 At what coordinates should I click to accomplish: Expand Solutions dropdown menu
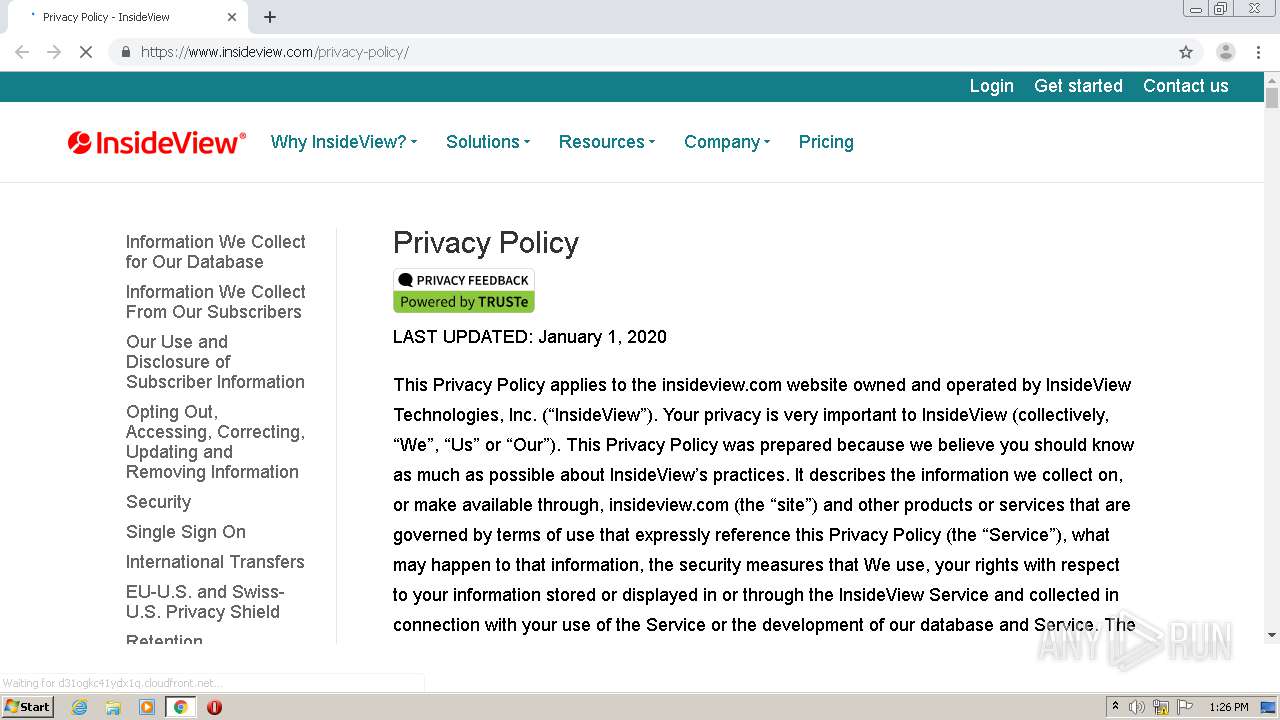488,142
